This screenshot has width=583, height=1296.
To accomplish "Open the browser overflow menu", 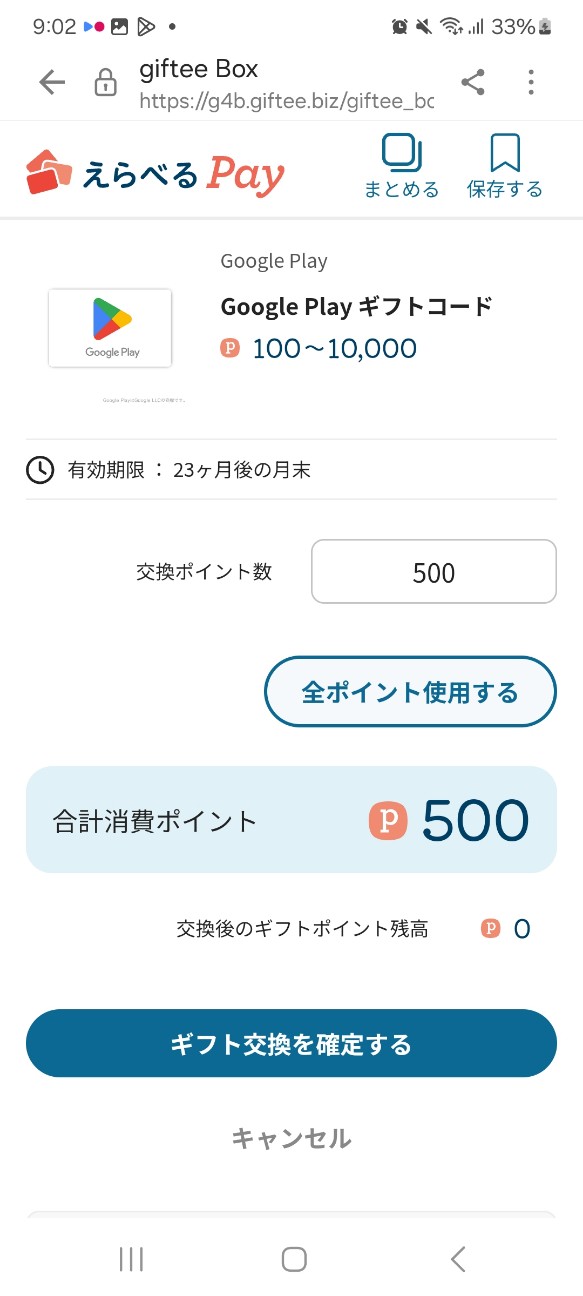I will click(x=531, y=83).
